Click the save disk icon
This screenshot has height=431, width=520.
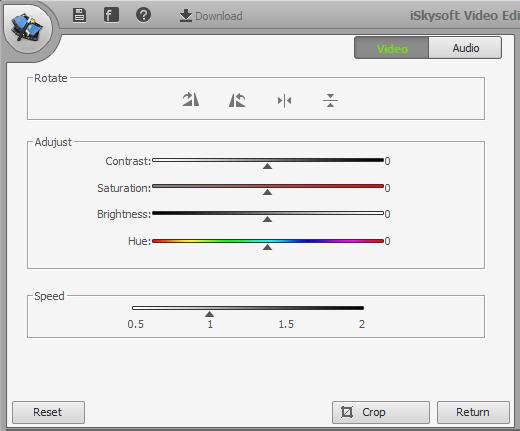pyautogui.click(x=79, y=15)
